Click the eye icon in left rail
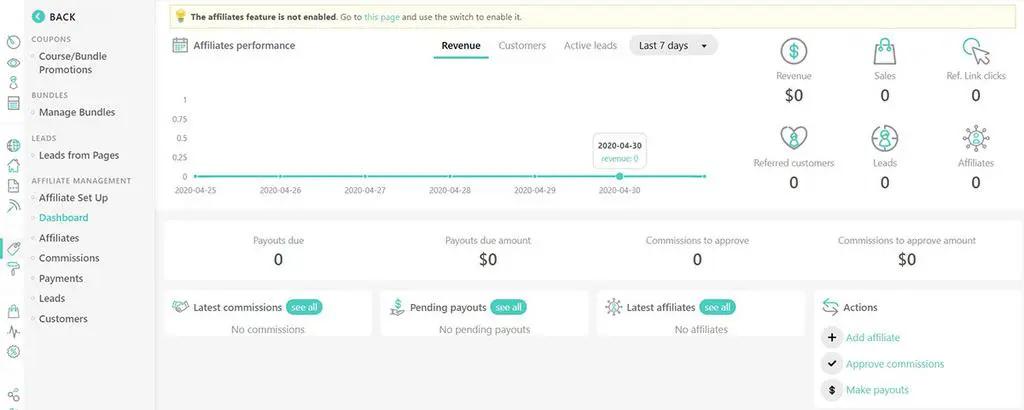 (13, 63)
